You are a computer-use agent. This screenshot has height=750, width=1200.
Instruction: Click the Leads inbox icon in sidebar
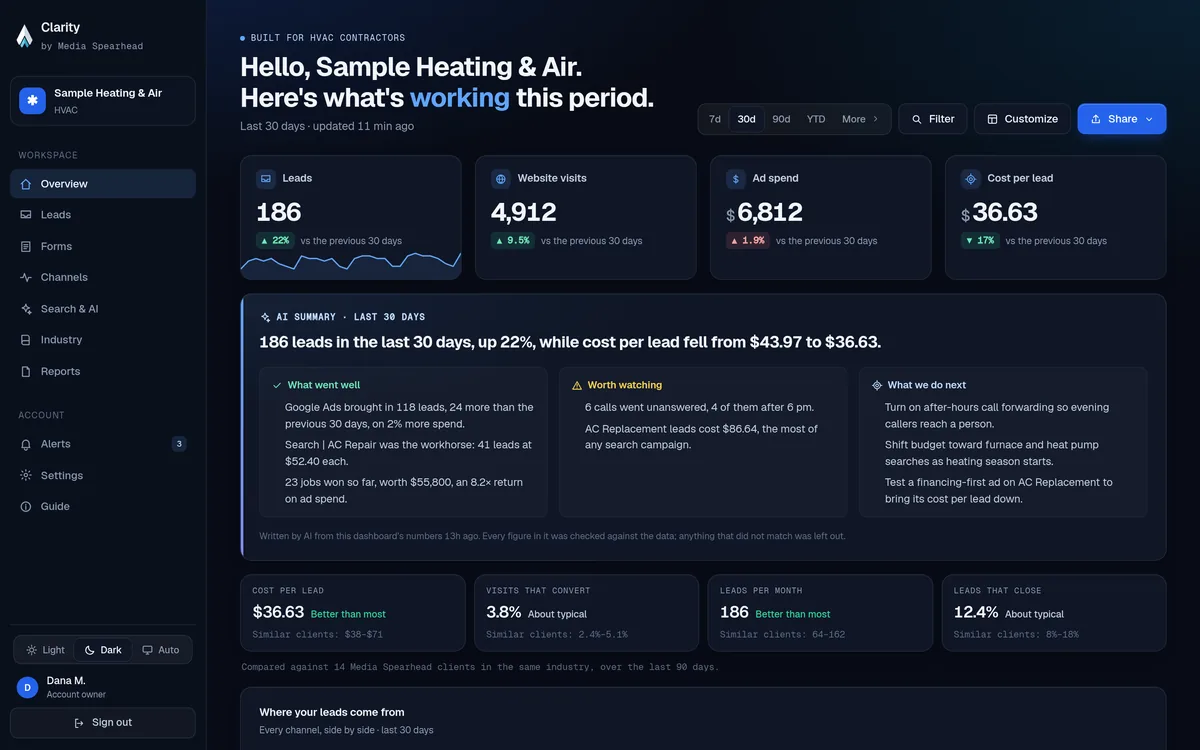click(26, 215)
